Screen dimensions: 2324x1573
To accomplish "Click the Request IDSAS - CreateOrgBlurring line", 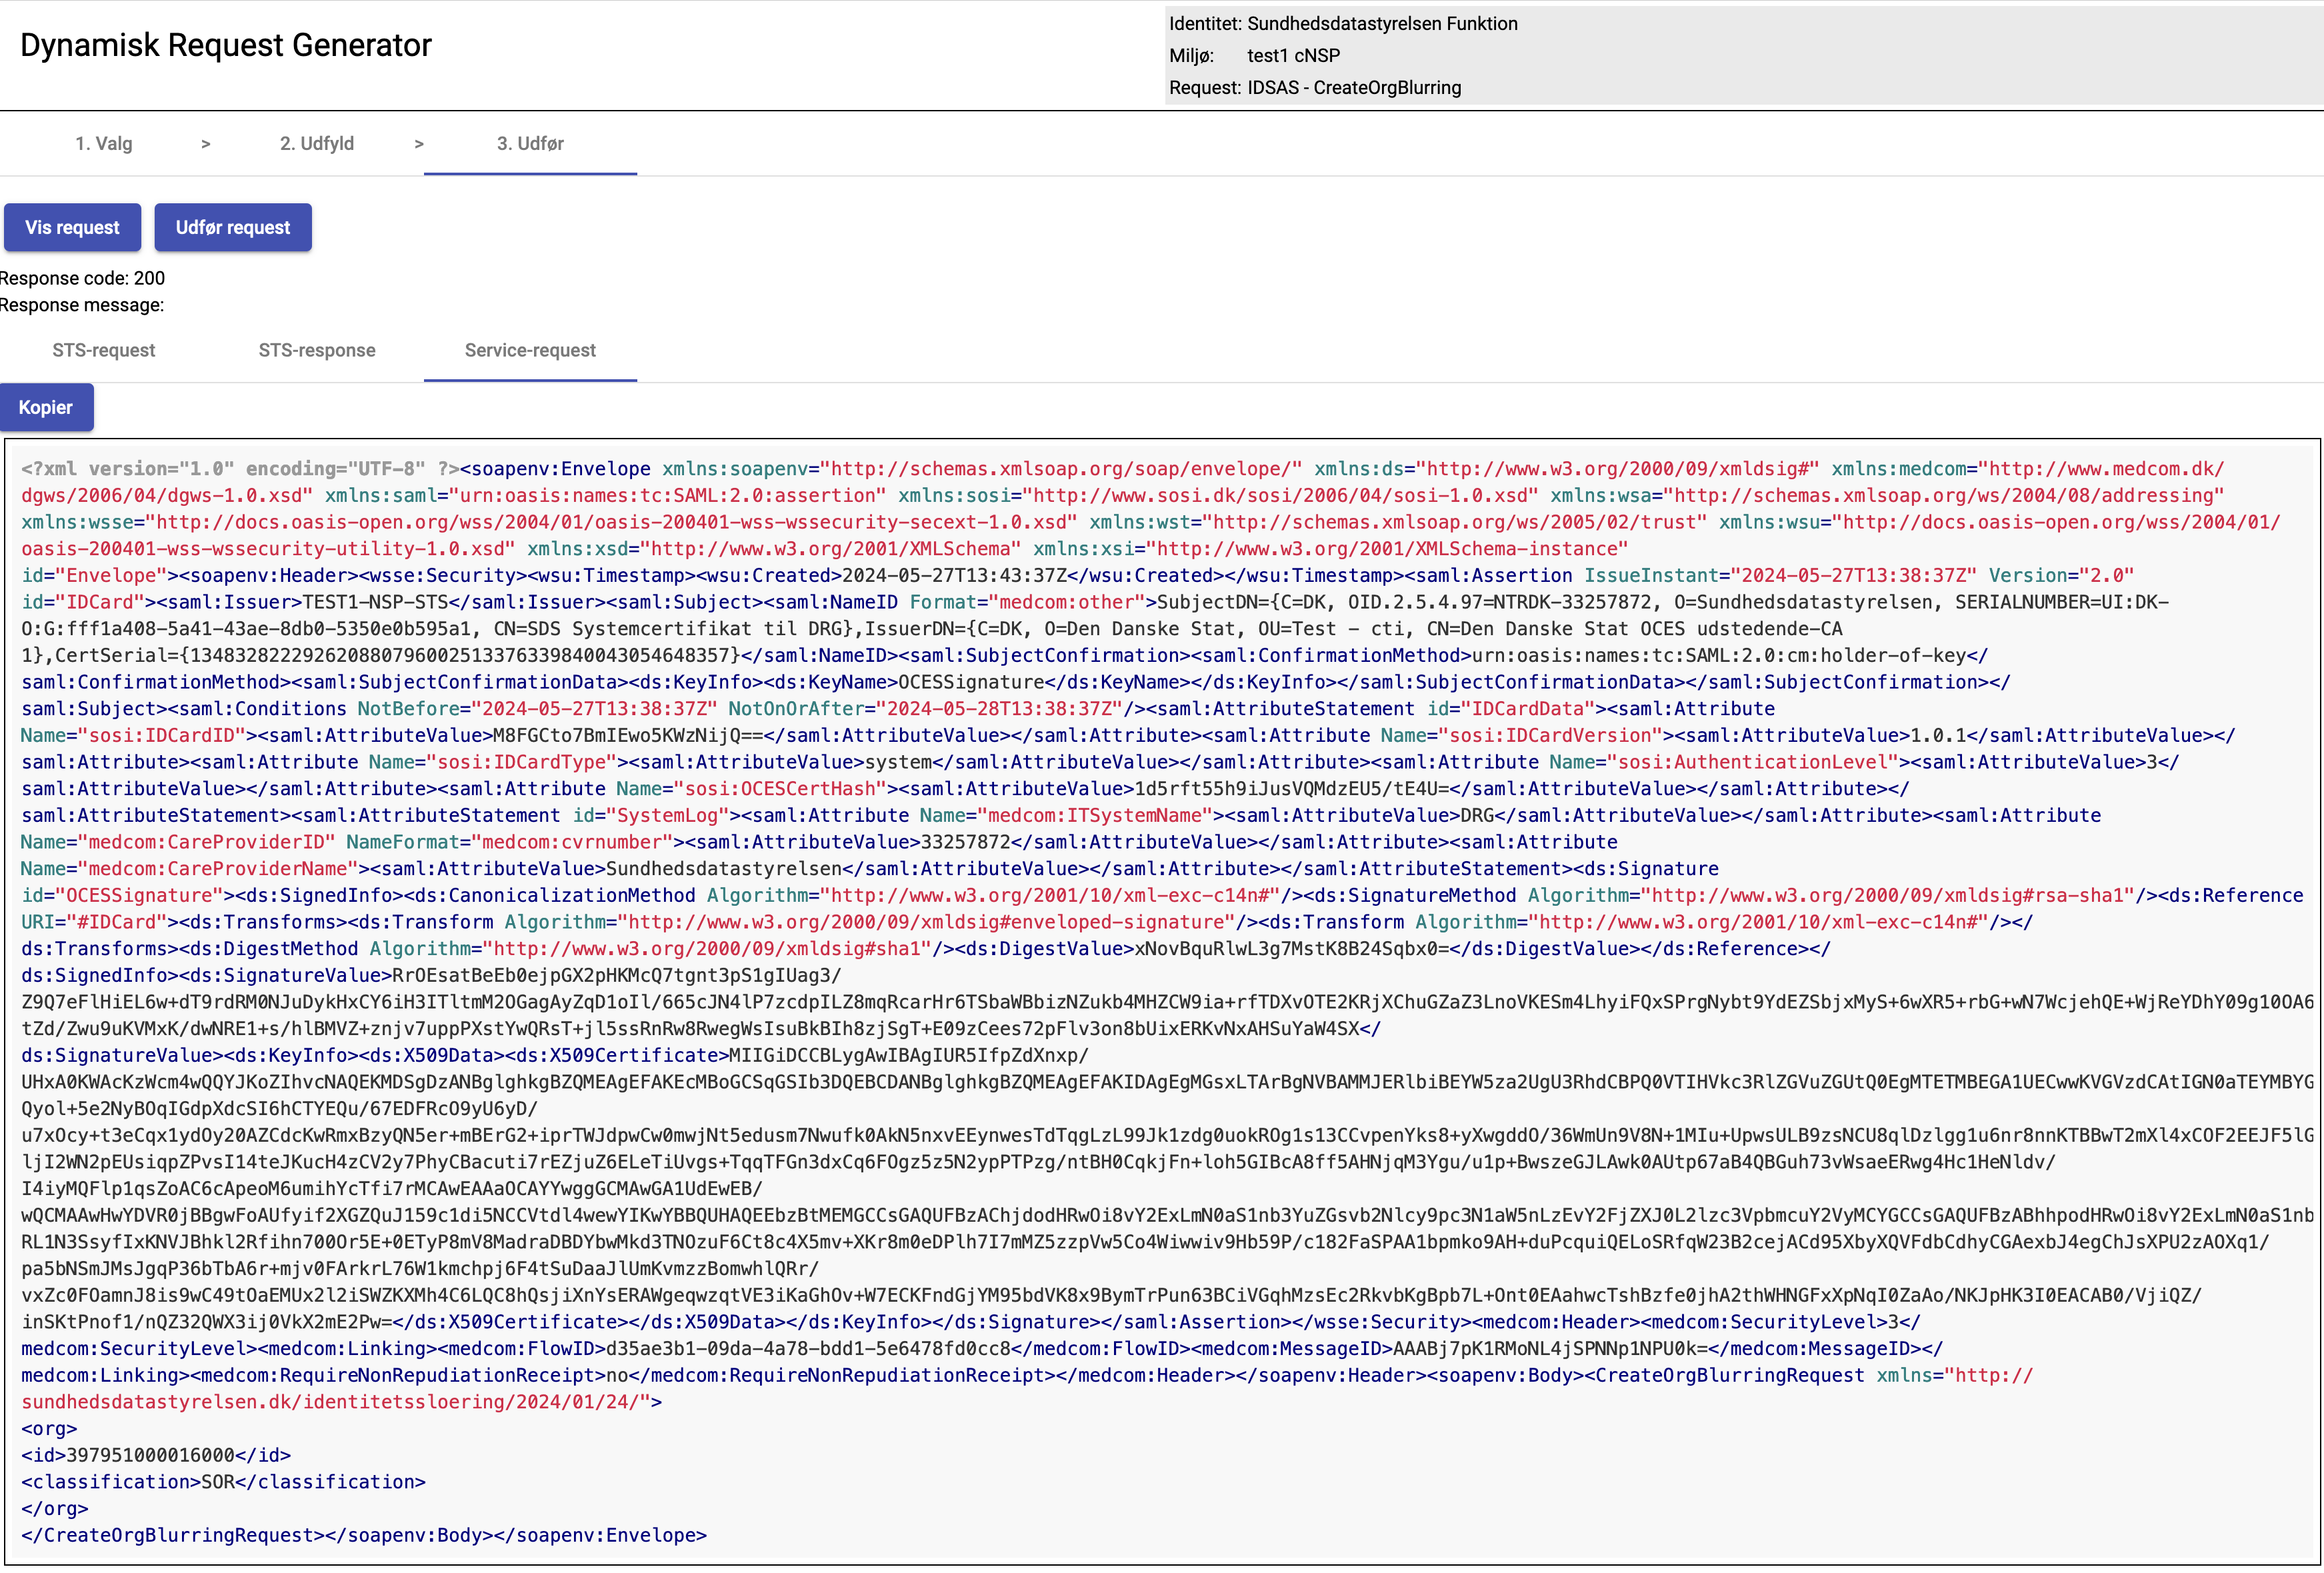I will (x=1315, y=88).
